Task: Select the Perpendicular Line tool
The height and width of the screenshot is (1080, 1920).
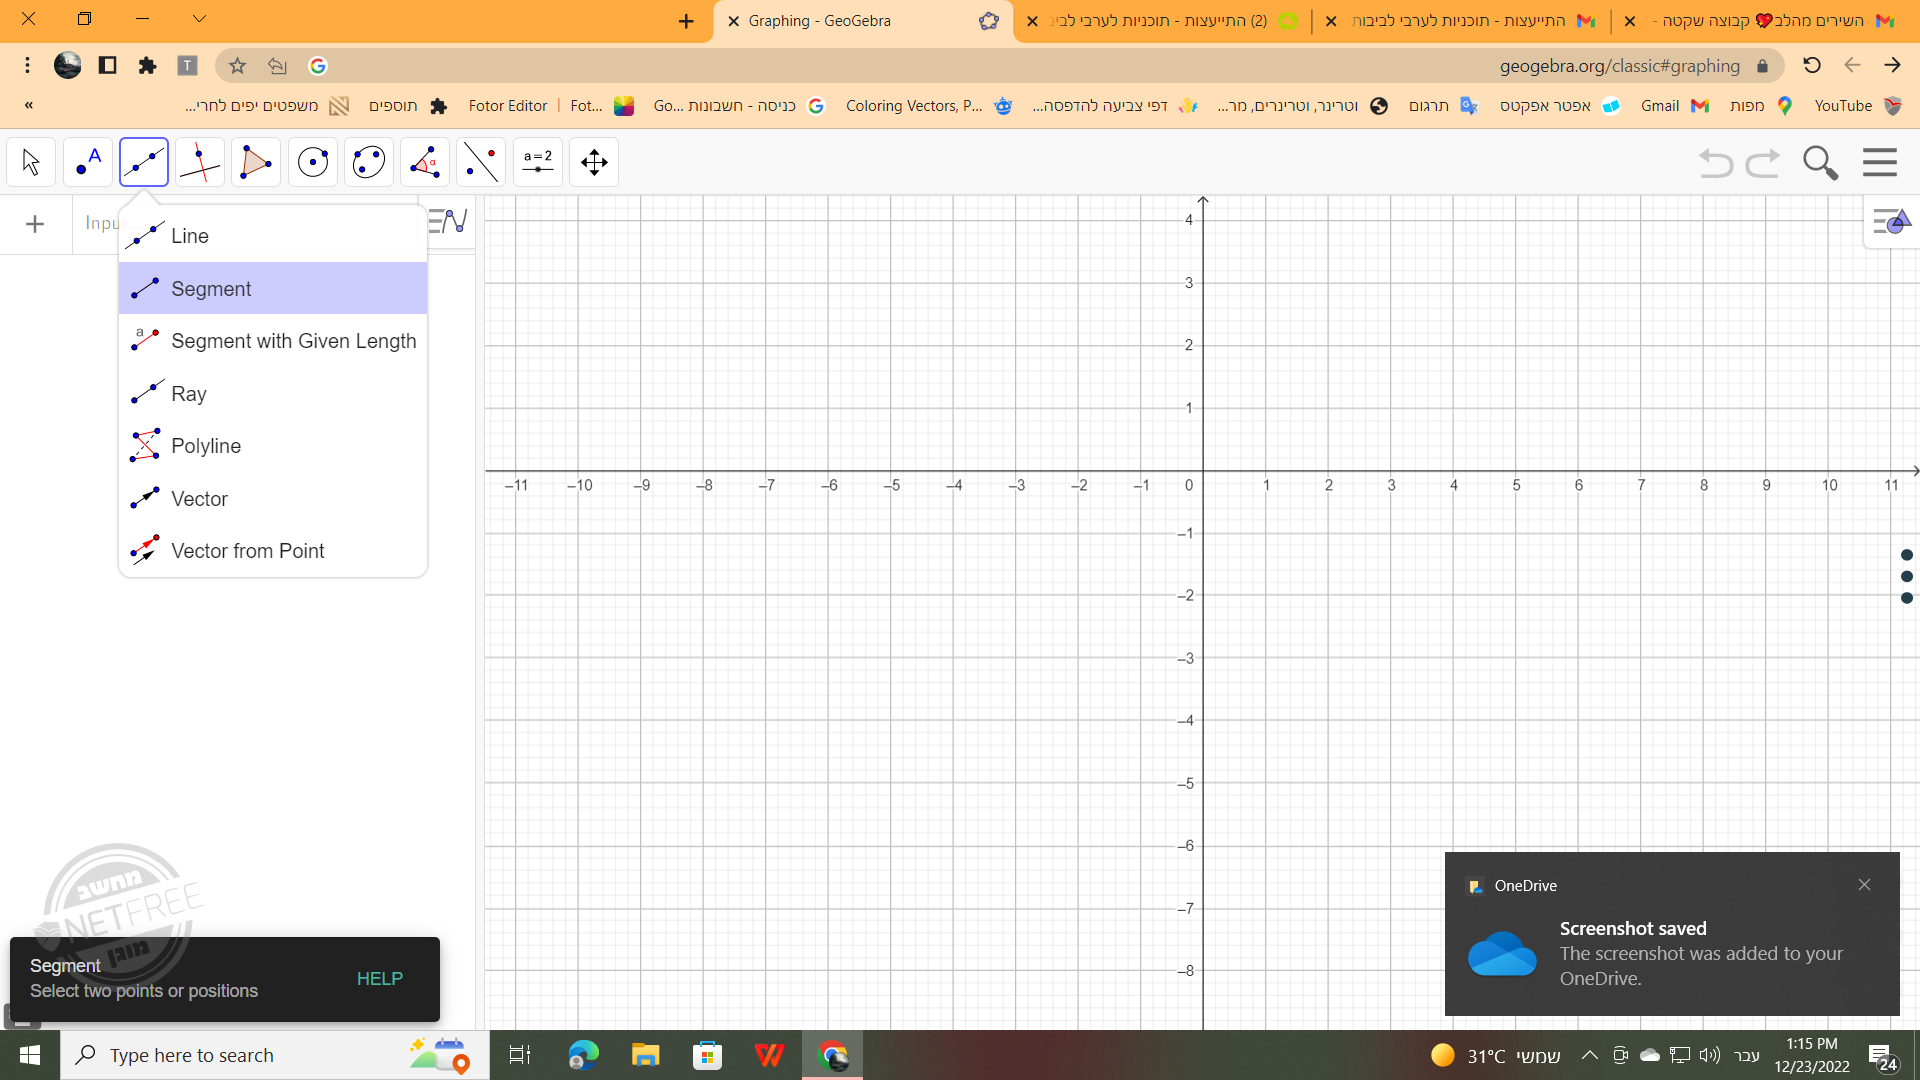Action: tap(200, 162)
